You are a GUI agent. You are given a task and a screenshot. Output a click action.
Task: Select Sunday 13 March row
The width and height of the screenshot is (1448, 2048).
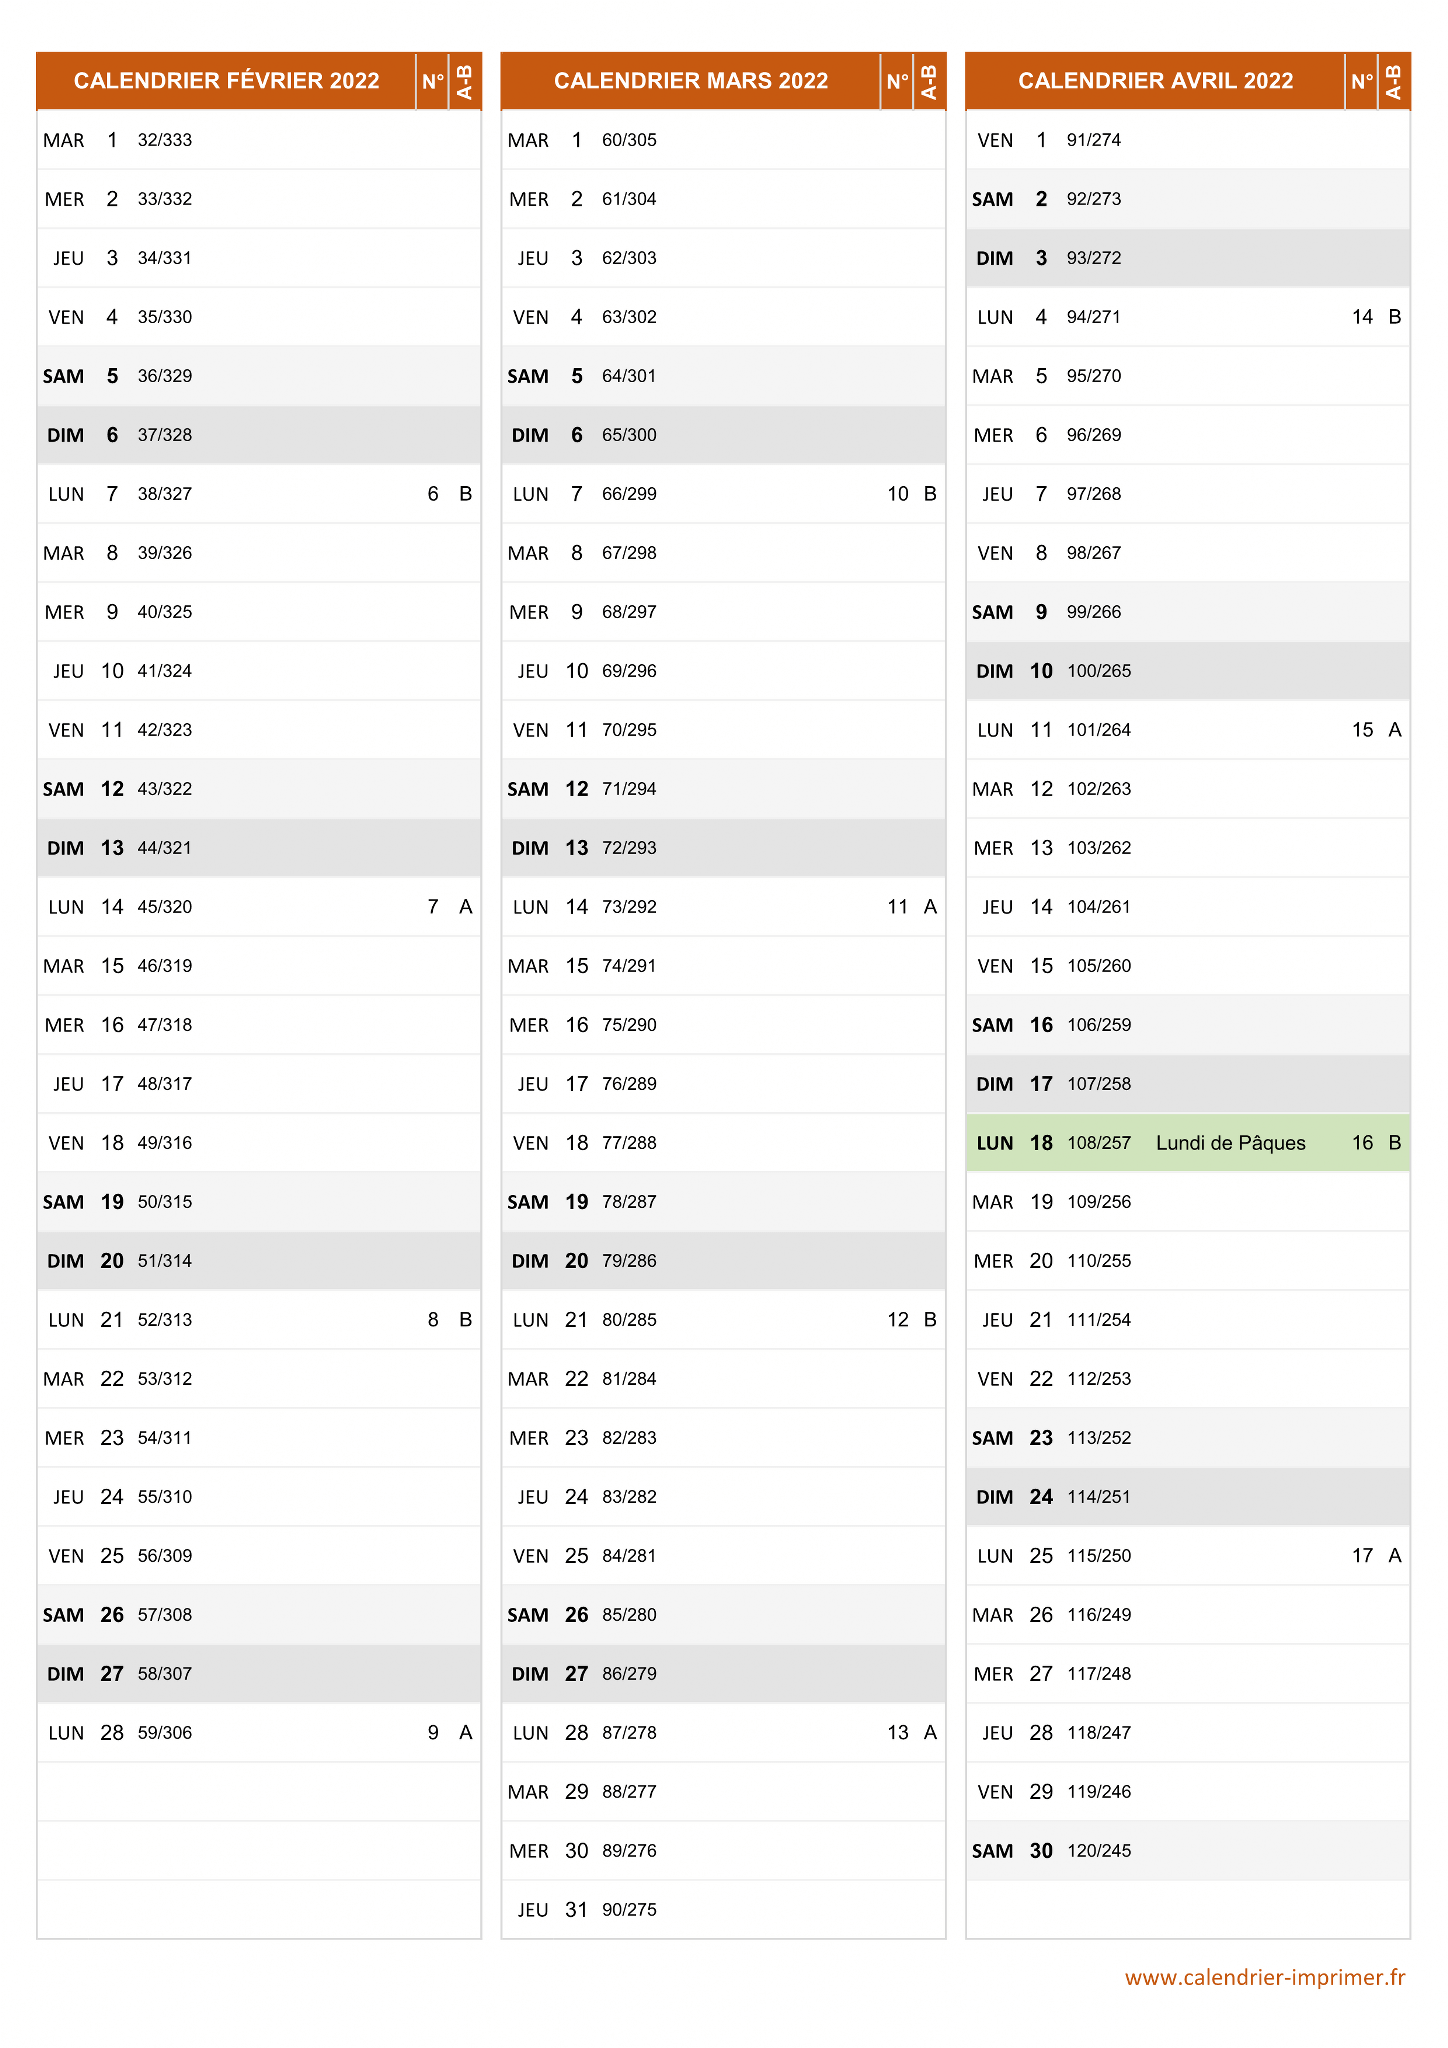[x=723, y=848]
